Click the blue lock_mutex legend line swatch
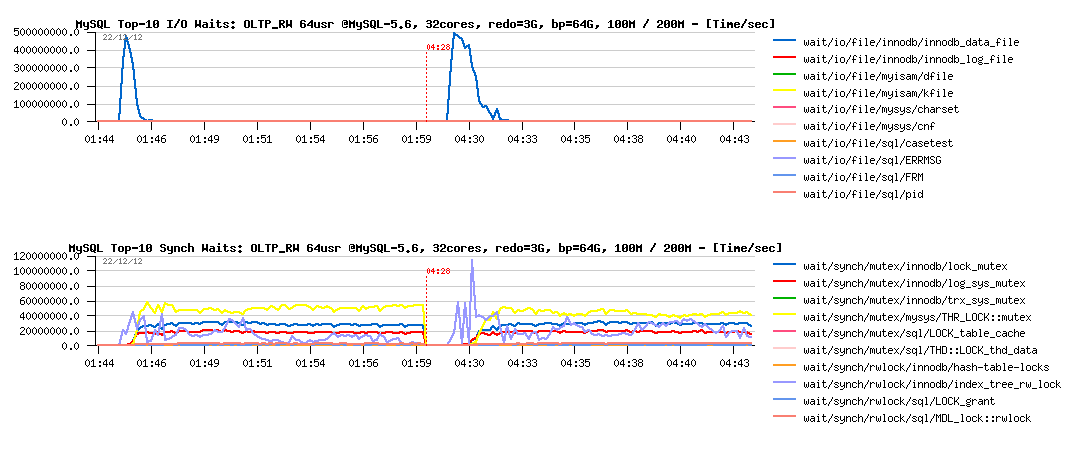This screenshot has height=451, width=1072. (x=785, y=266)
